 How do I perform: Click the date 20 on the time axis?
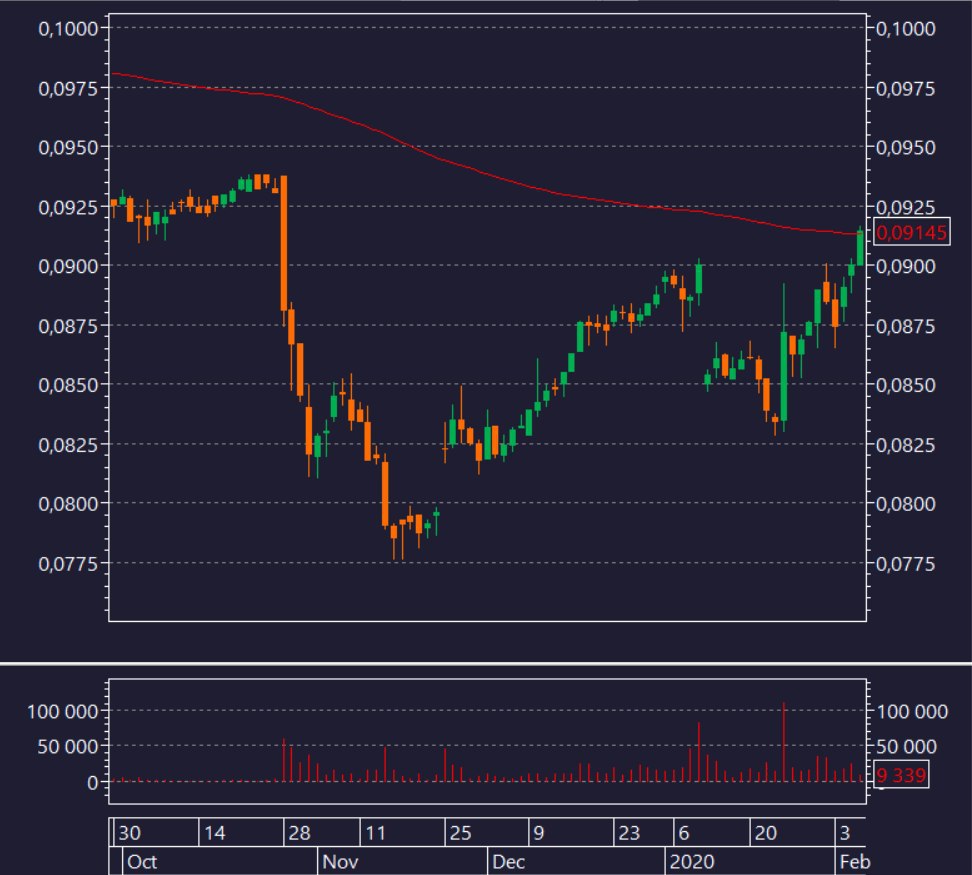[766, 833]
